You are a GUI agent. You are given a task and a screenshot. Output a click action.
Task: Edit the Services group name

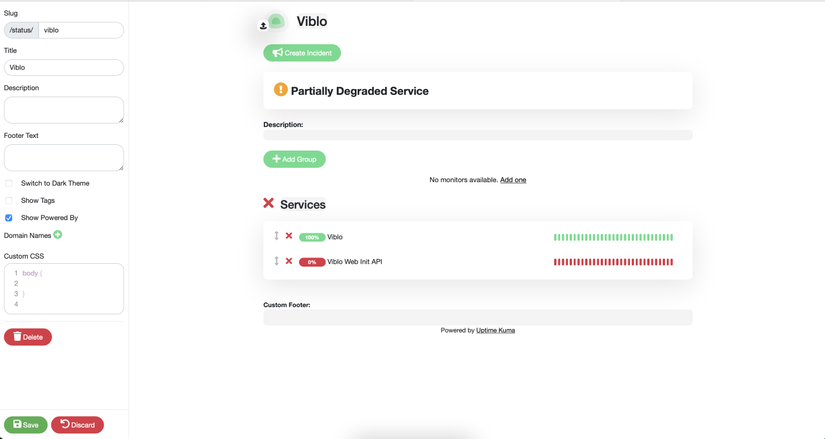click(x=303, y=204)
